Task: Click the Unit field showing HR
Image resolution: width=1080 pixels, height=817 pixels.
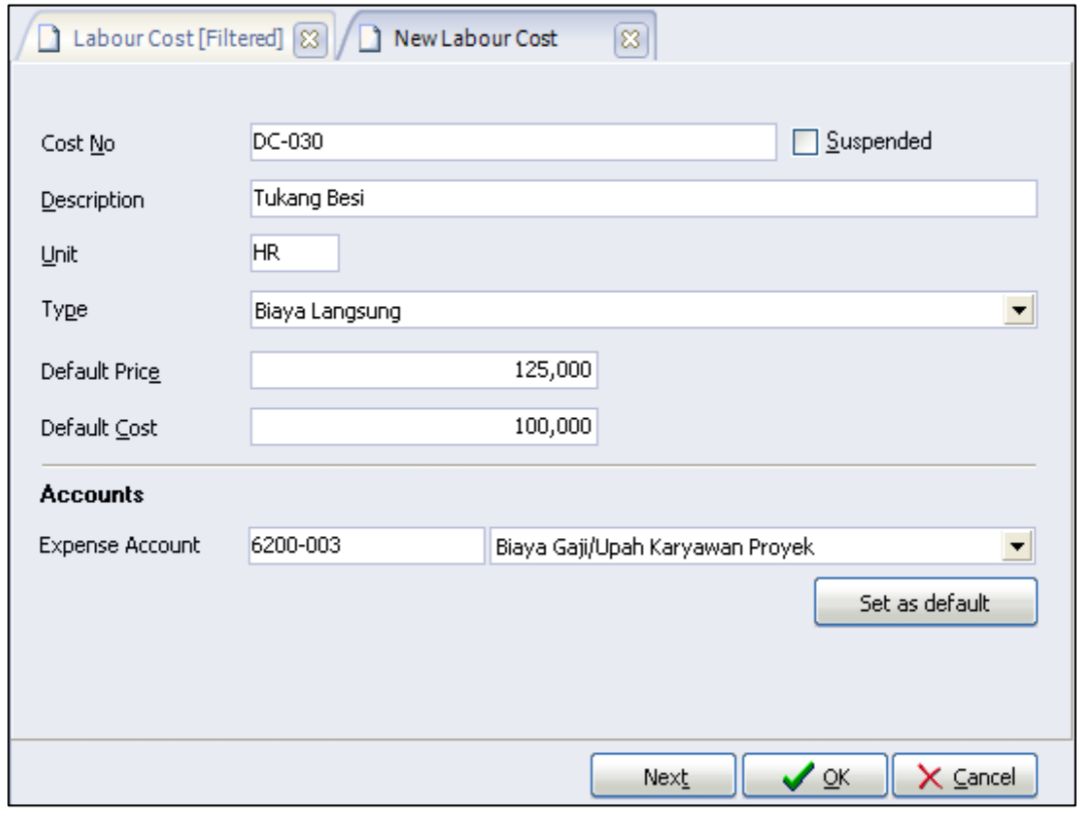Action: [294, 254]
